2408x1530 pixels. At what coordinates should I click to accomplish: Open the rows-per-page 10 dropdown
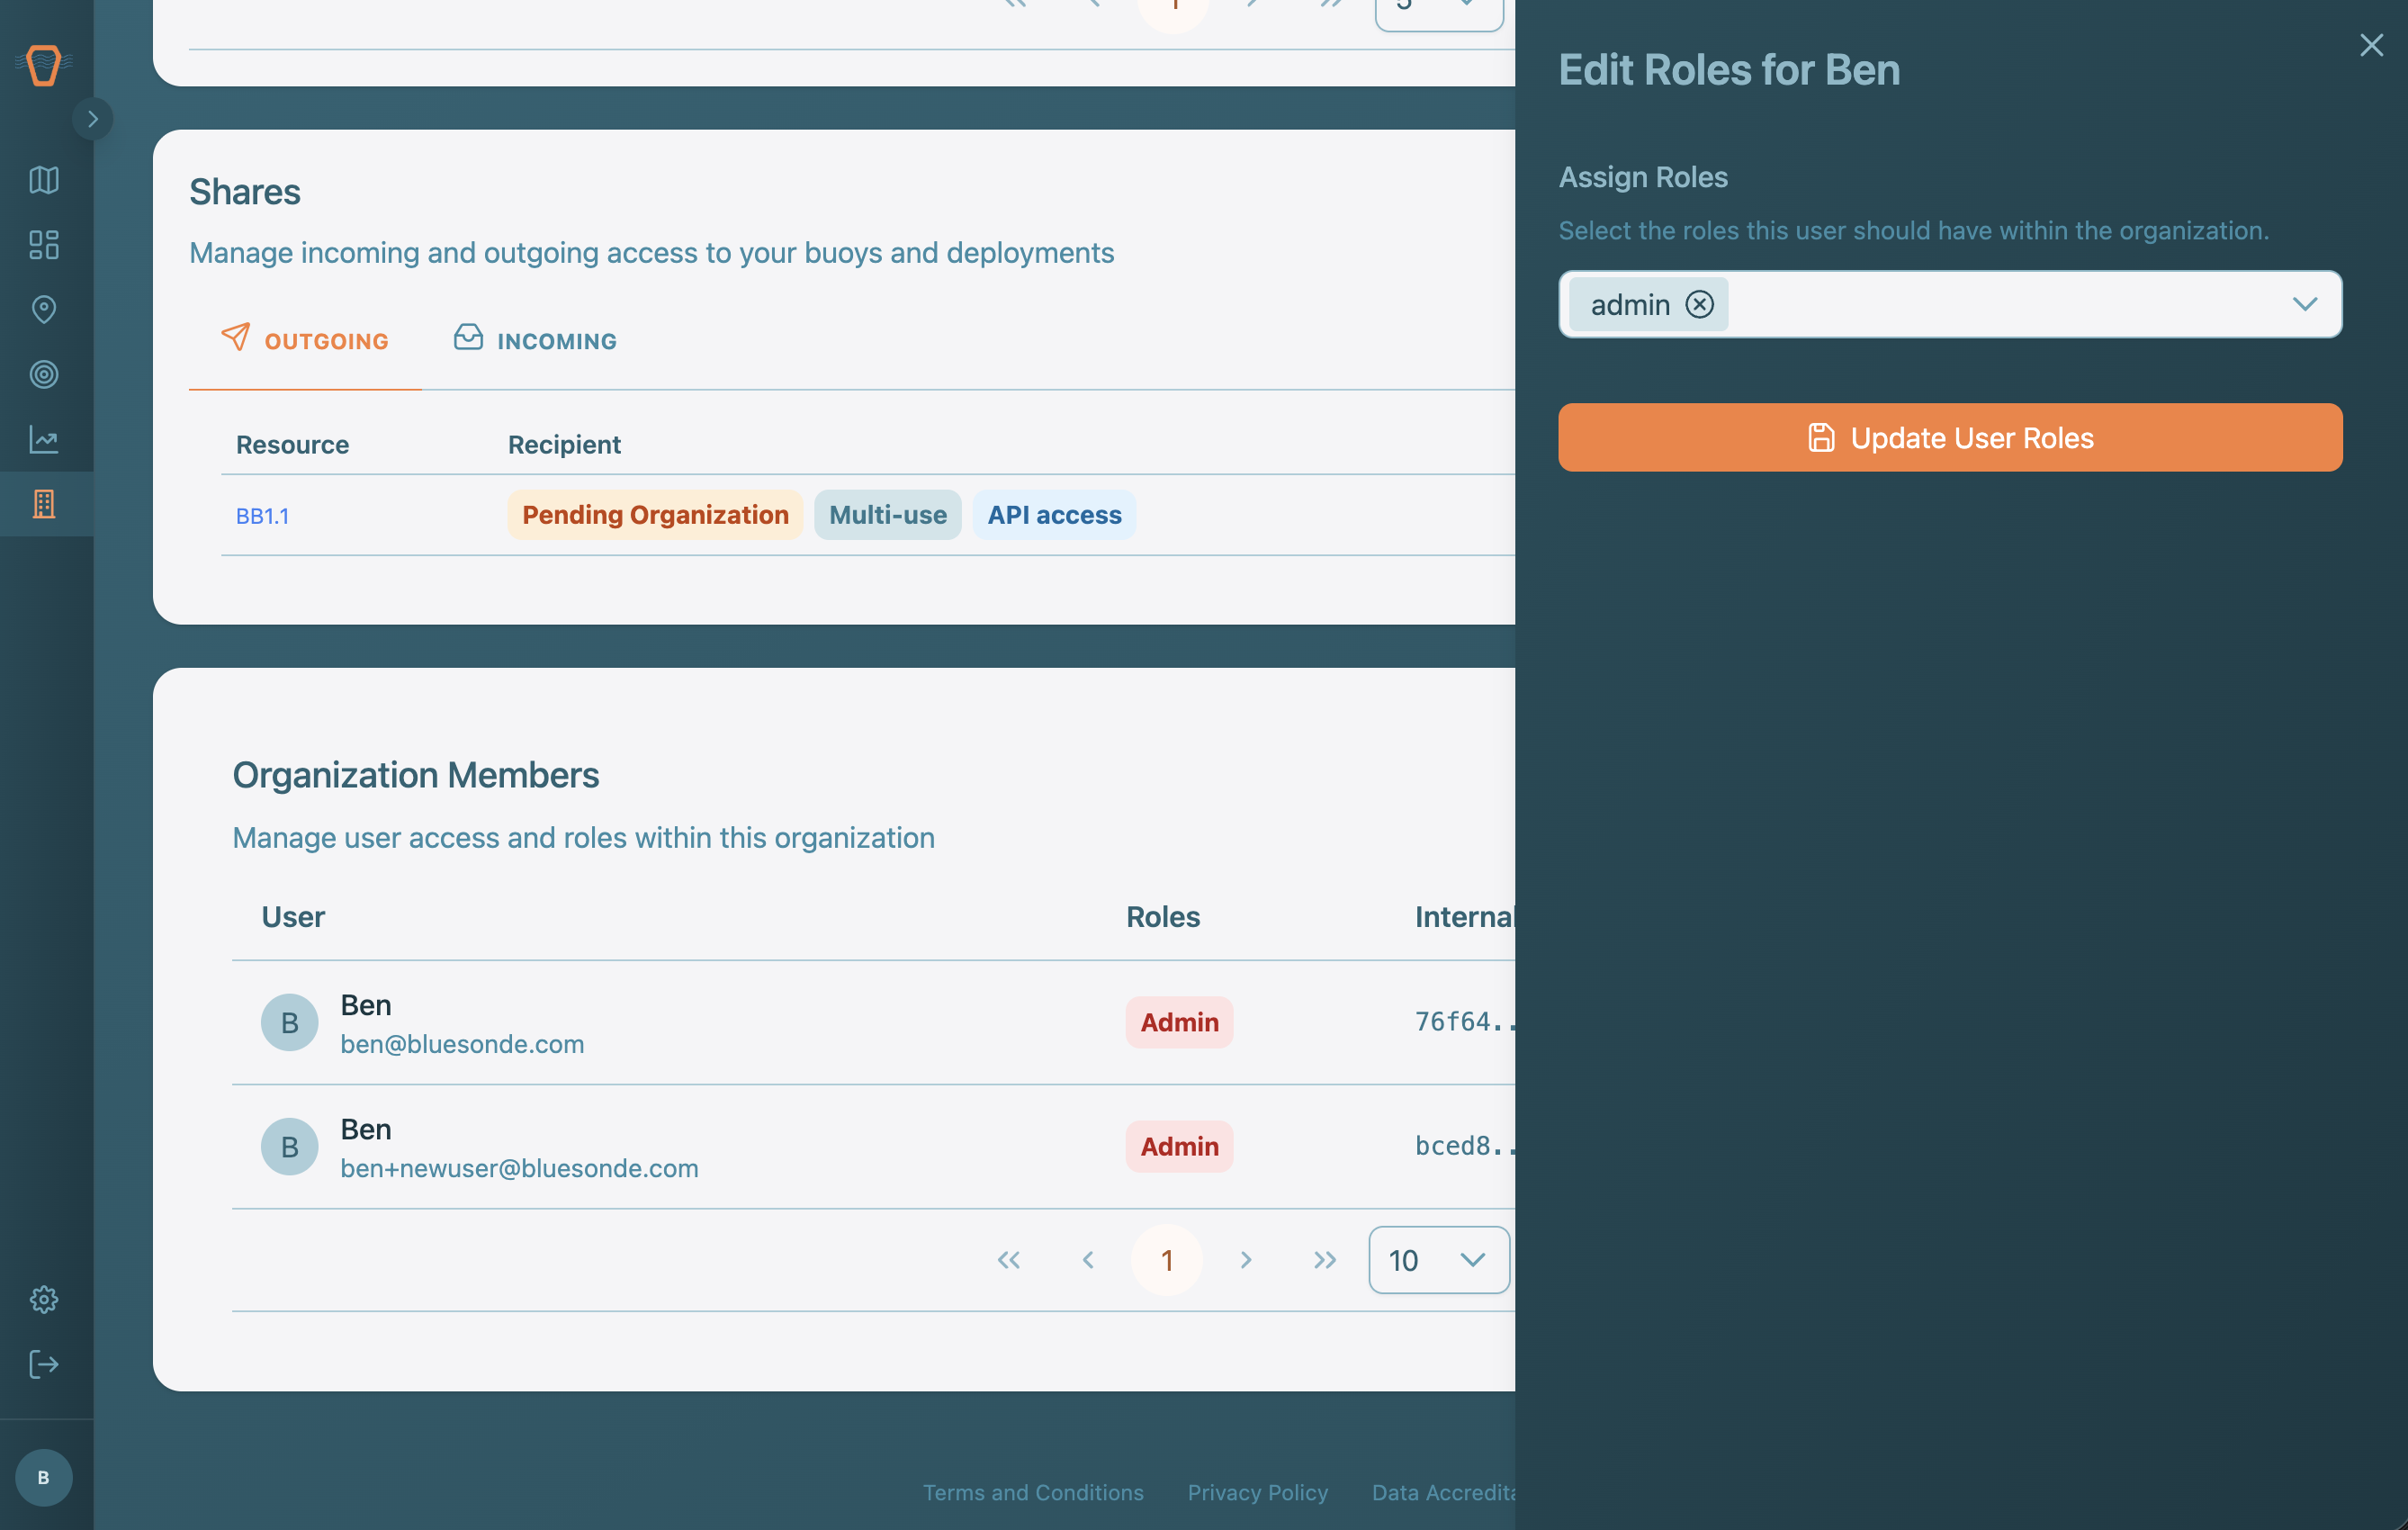(x=1438, y=1260)
